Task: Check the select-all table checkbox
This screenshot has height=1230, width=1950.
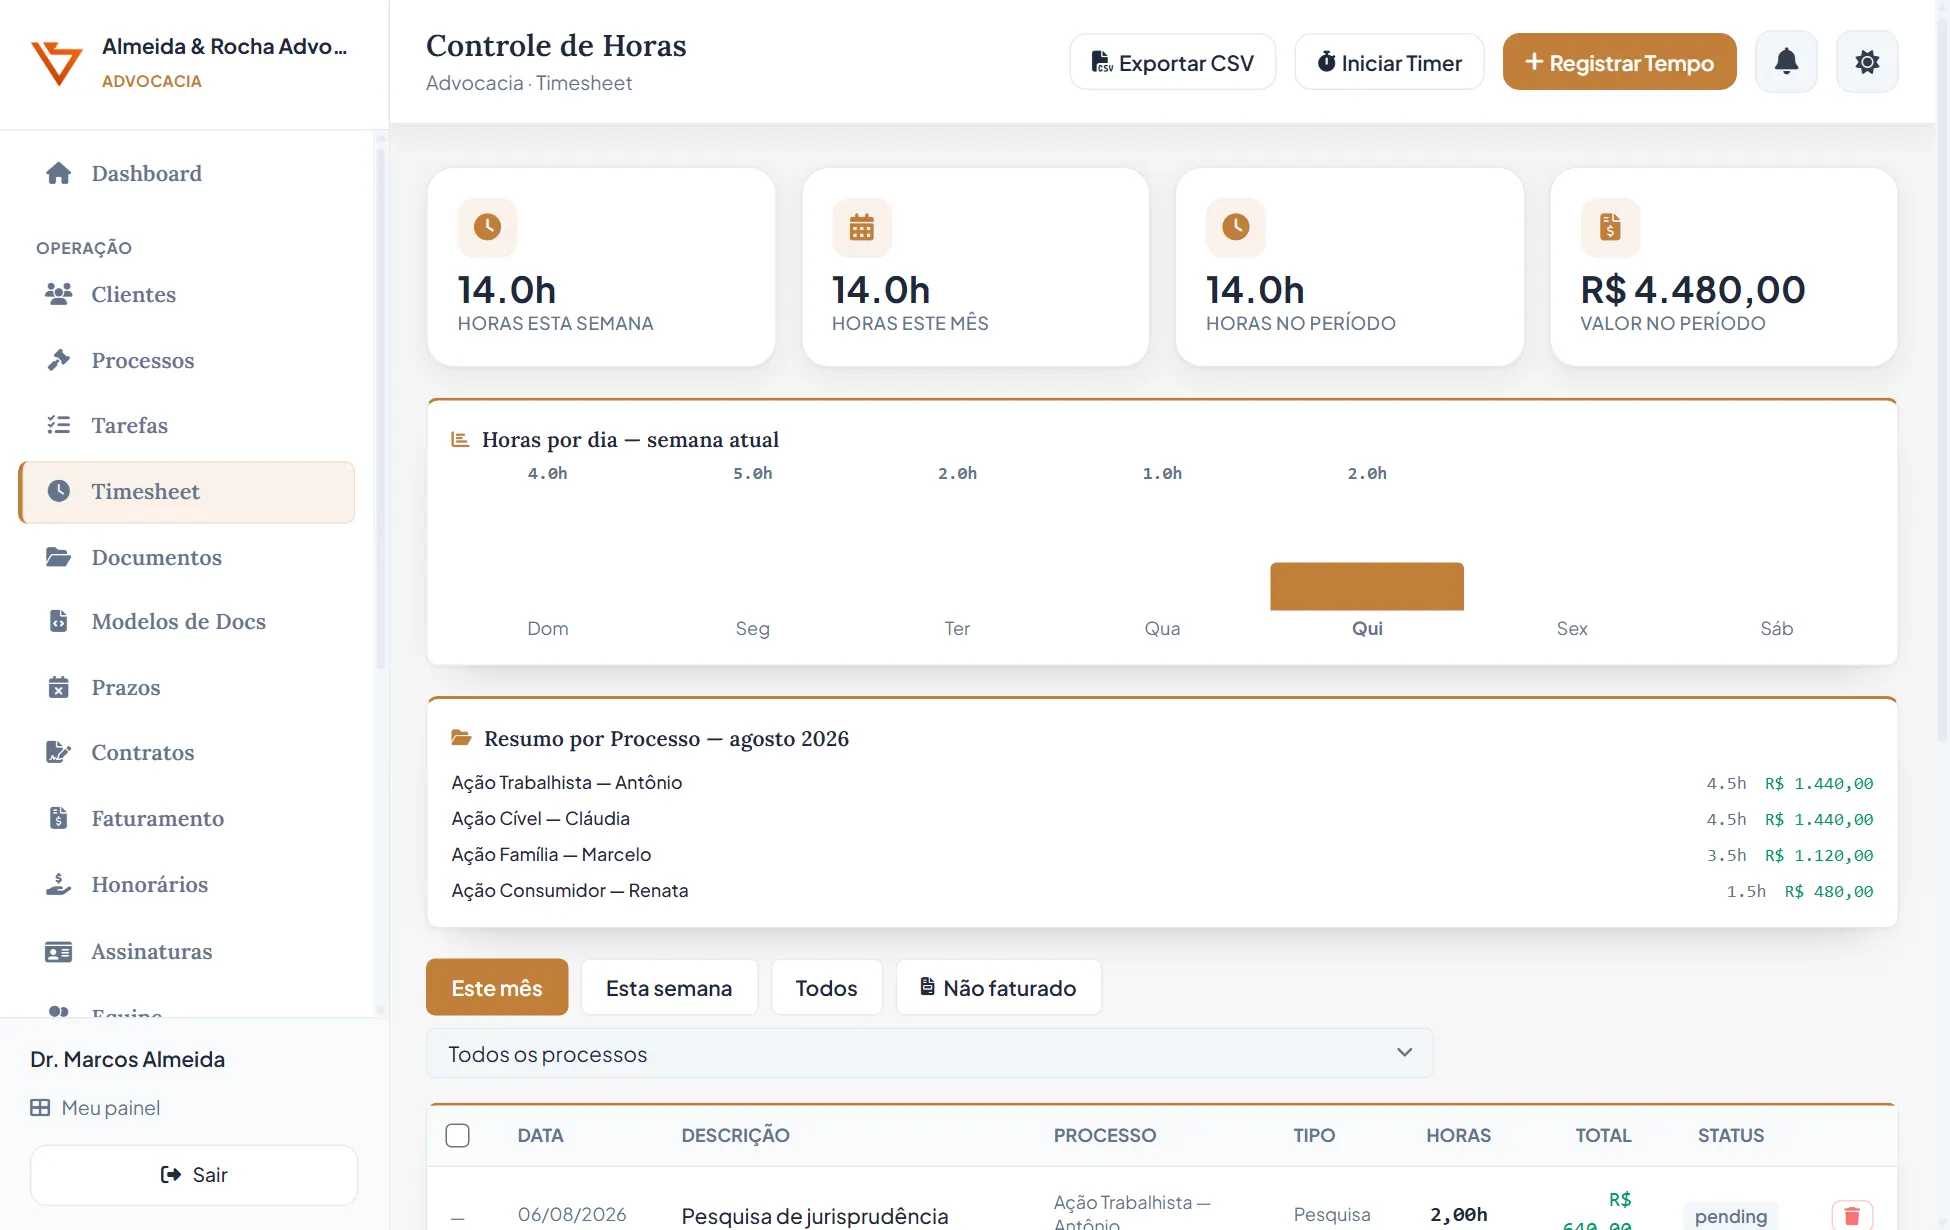Action: (458, 1135)
